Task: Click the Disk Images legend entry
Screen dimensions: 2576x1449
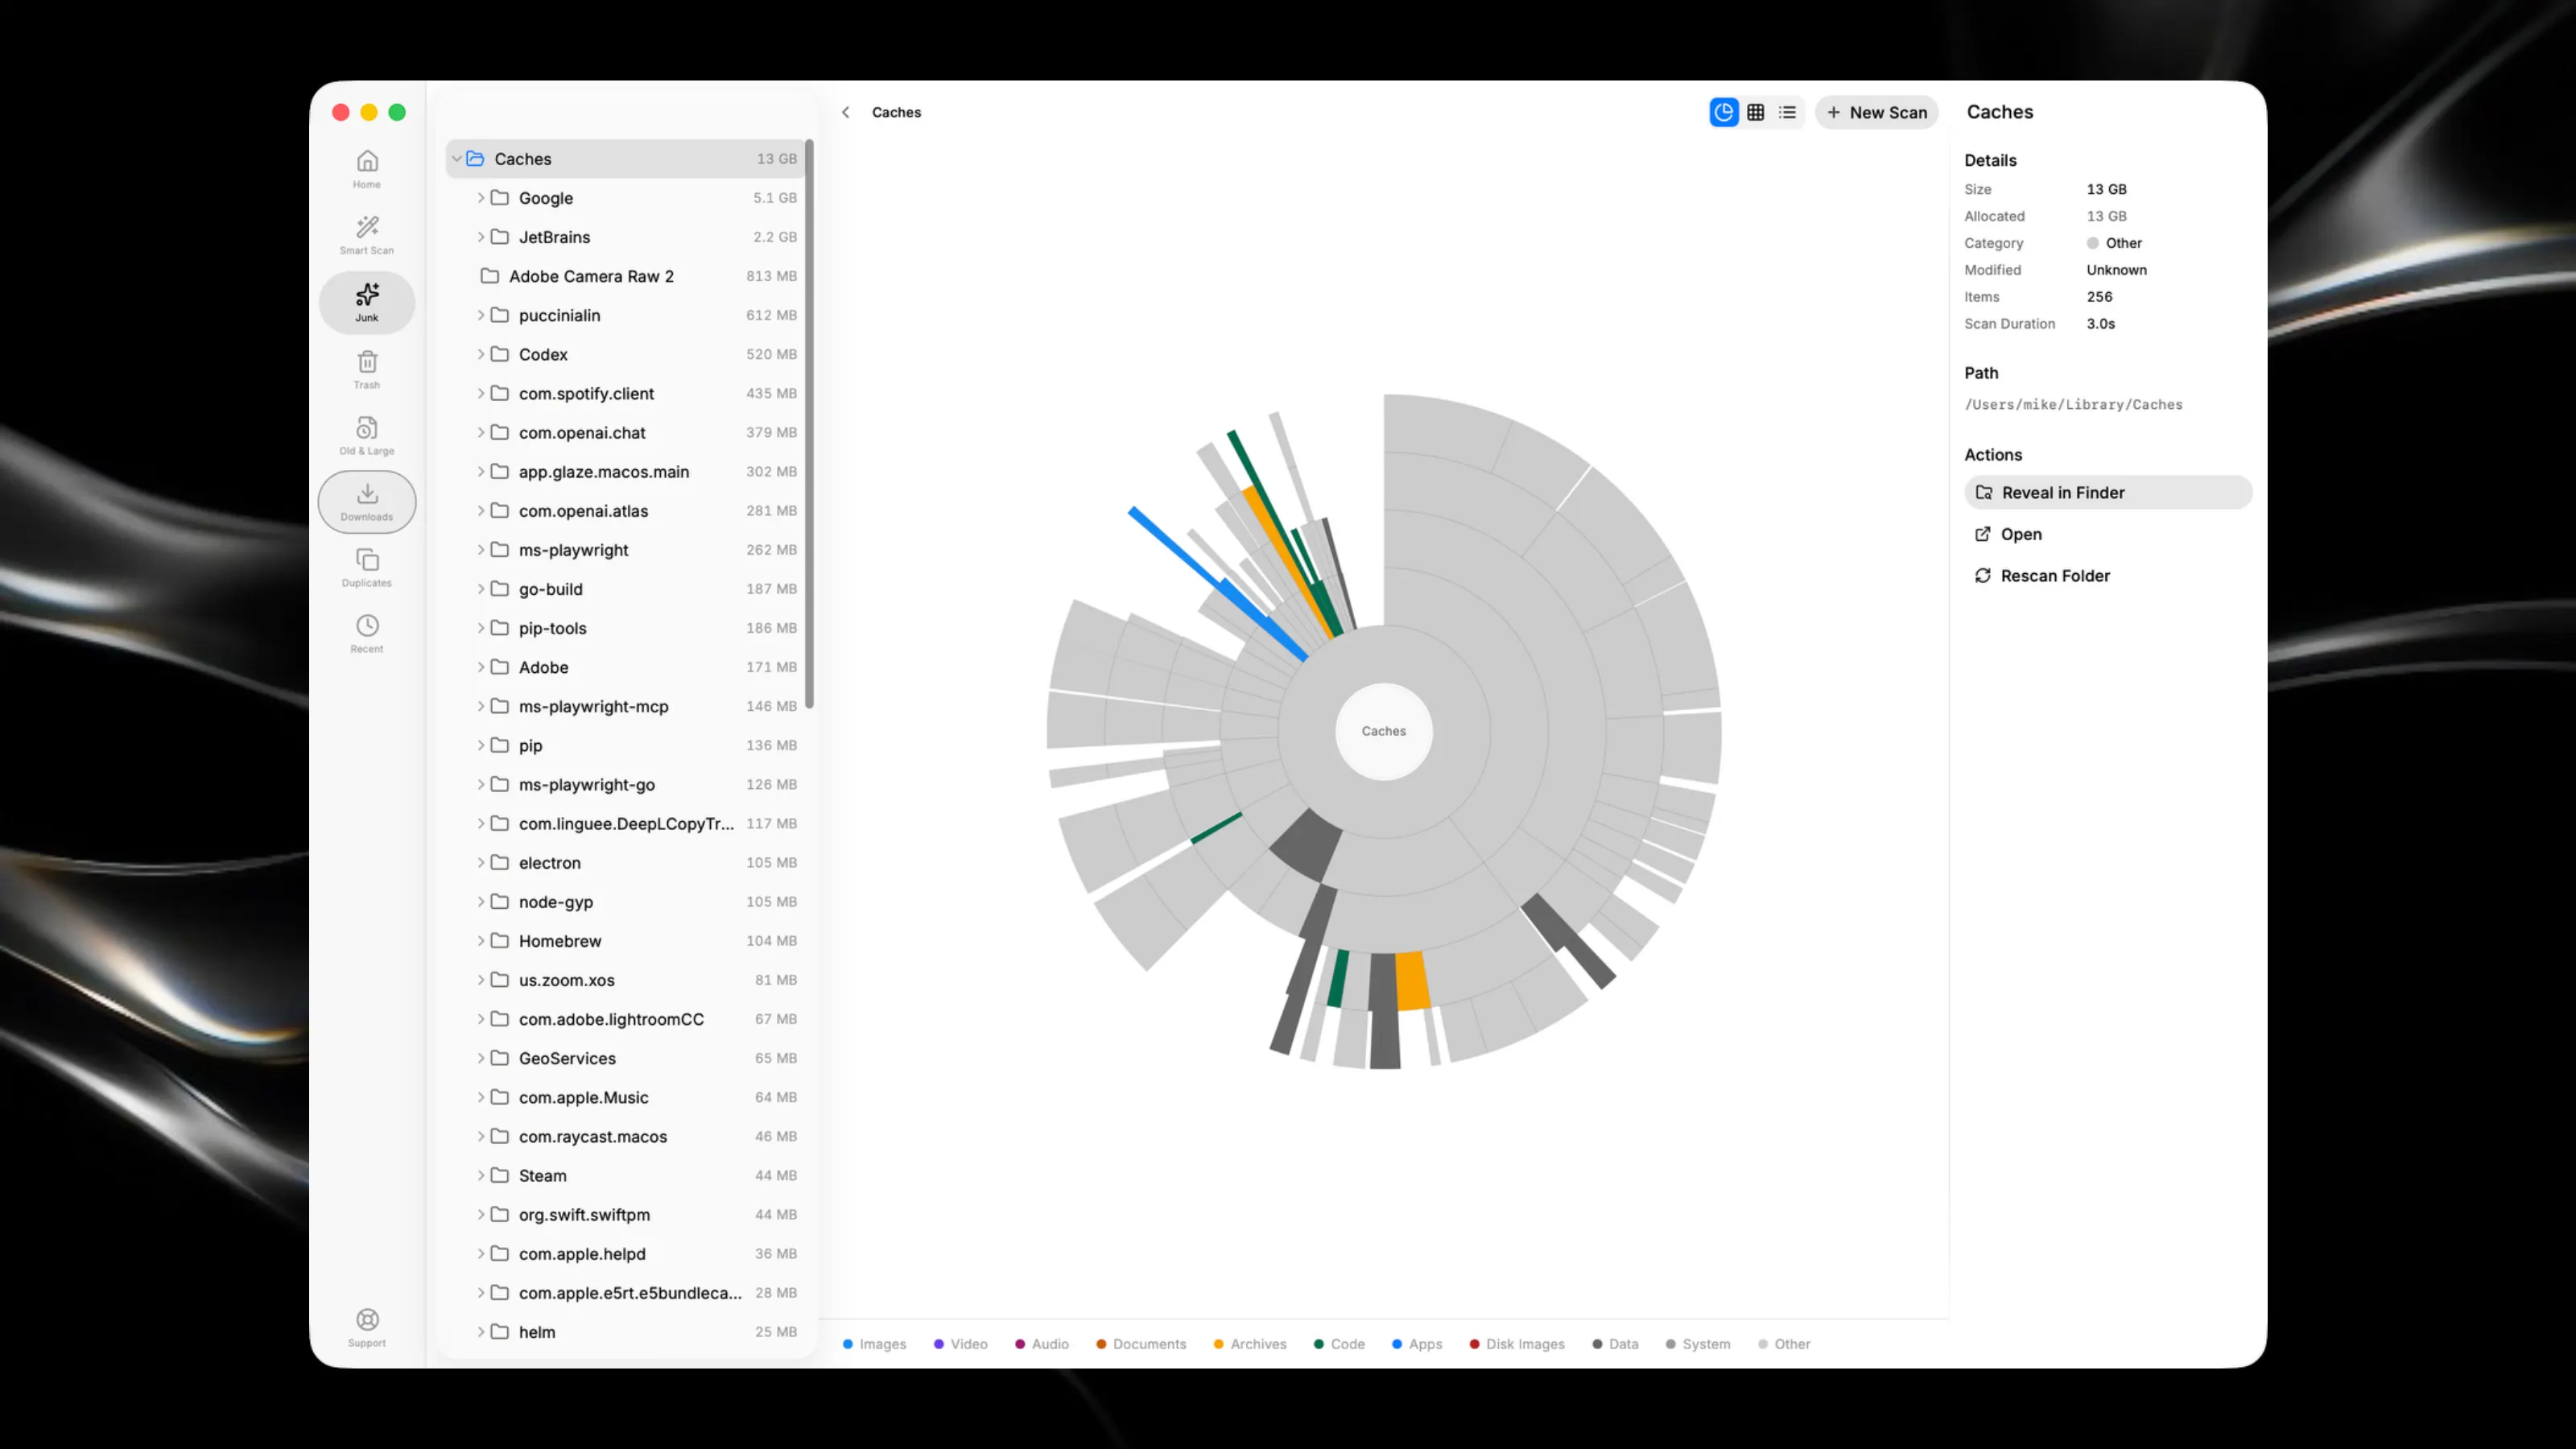Action: [x=1517, y=1344]
